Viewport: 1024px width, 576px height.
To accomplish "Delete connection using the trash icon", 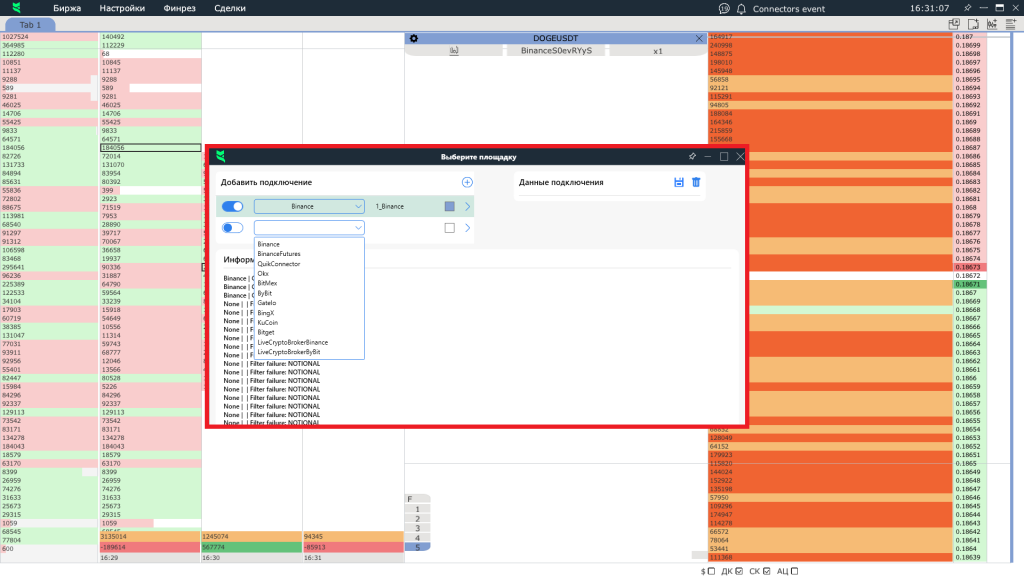I will 696,182.
